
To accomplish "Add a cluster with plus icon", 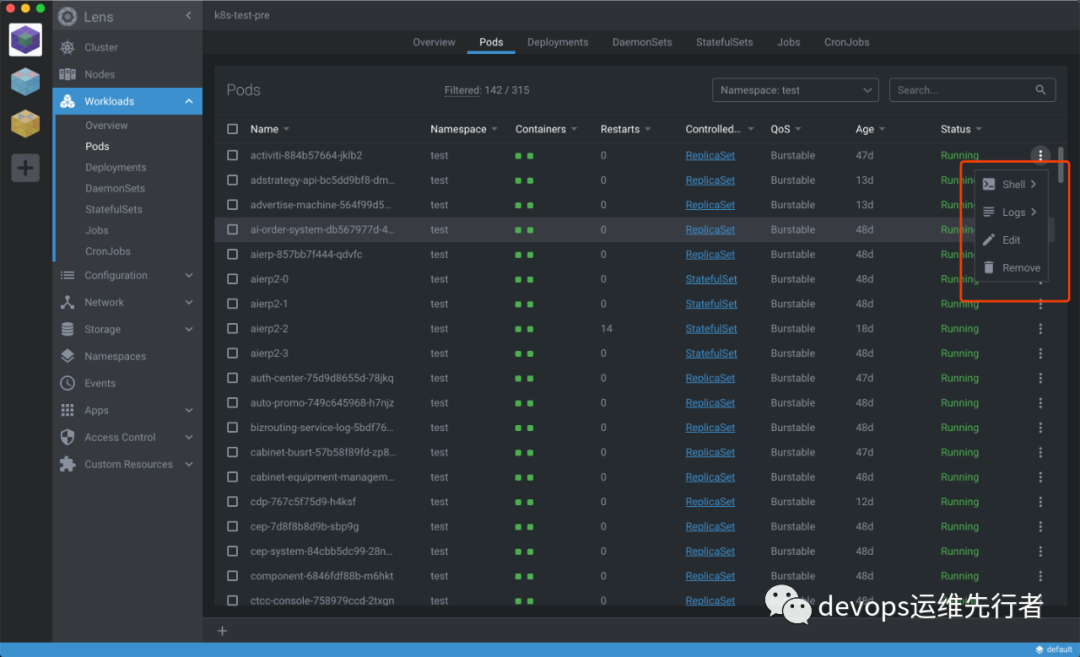I will [26, 168].
